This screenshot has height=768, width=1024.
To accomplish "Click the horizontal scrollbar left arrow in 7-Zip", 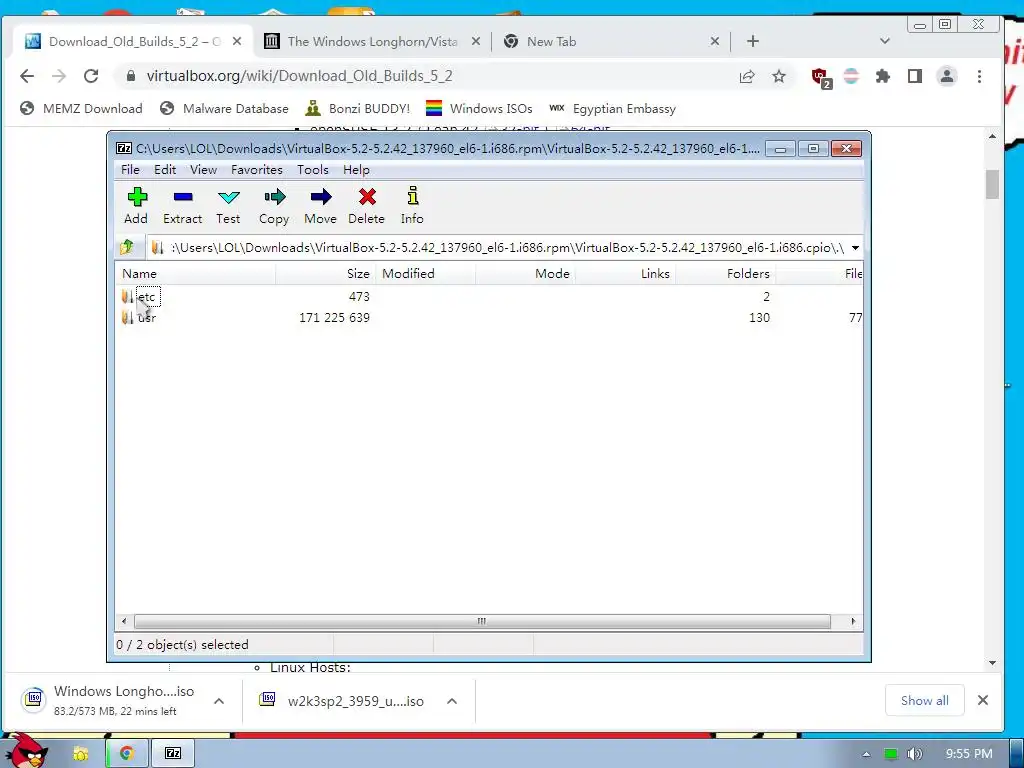I will 124,621.
